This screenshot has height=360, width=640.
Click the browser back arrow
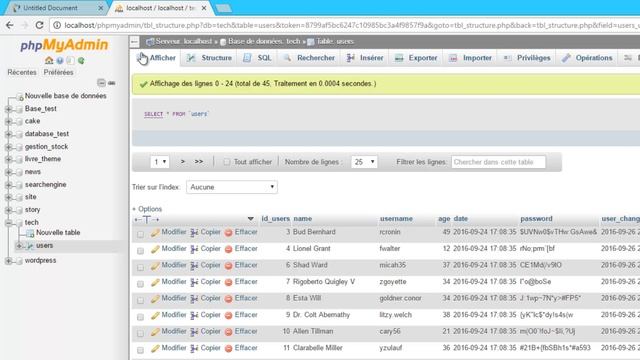point(10,25)
